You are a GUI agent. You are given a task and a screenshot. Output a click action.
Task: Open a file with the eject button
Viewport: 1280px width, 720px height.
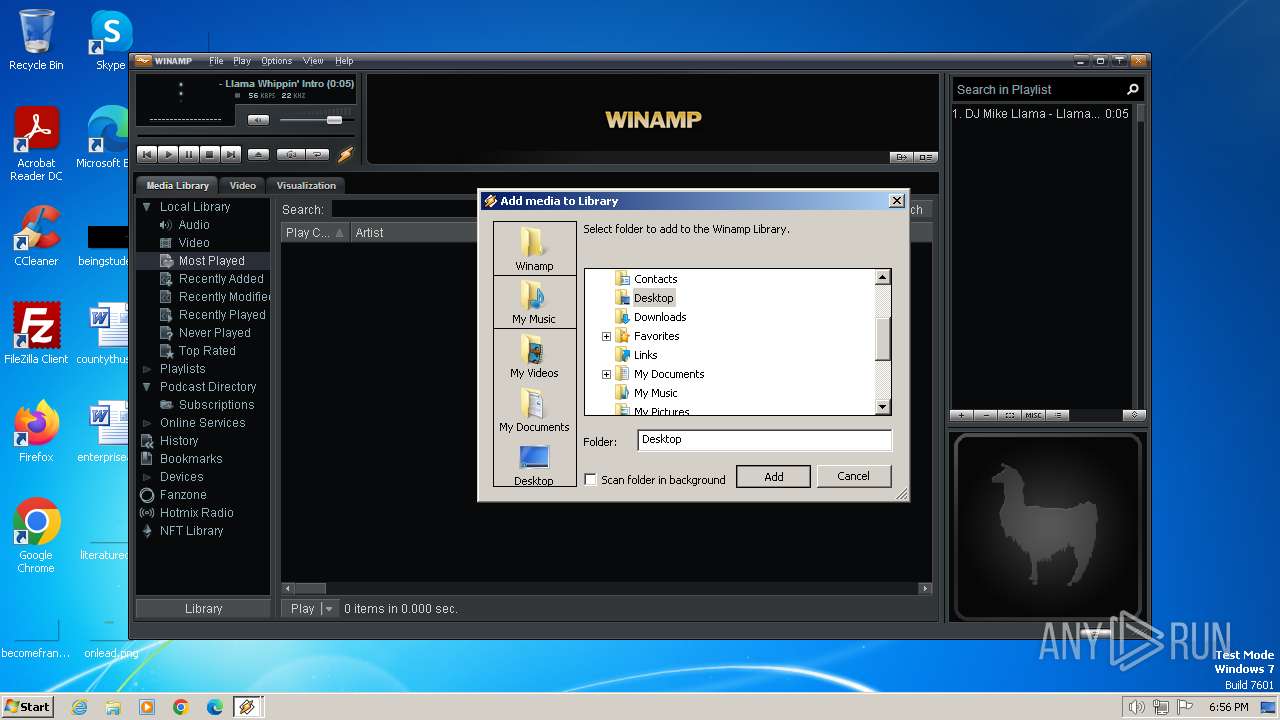point(258,154)
